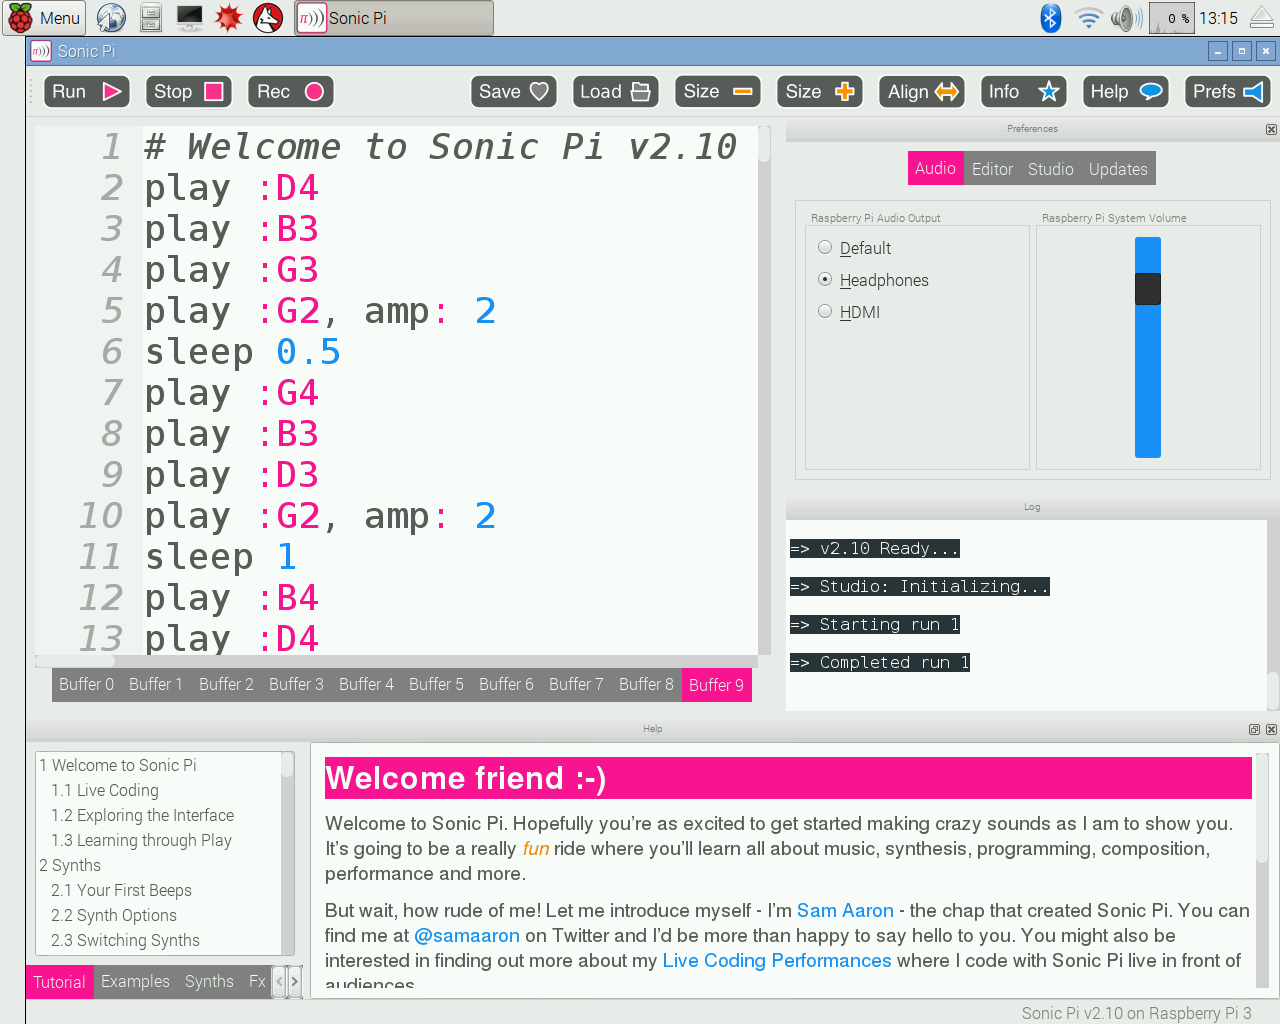Switch to the Audio preferences tab
Screen dimensions: 1280x1024
click(x=935, y=168)
